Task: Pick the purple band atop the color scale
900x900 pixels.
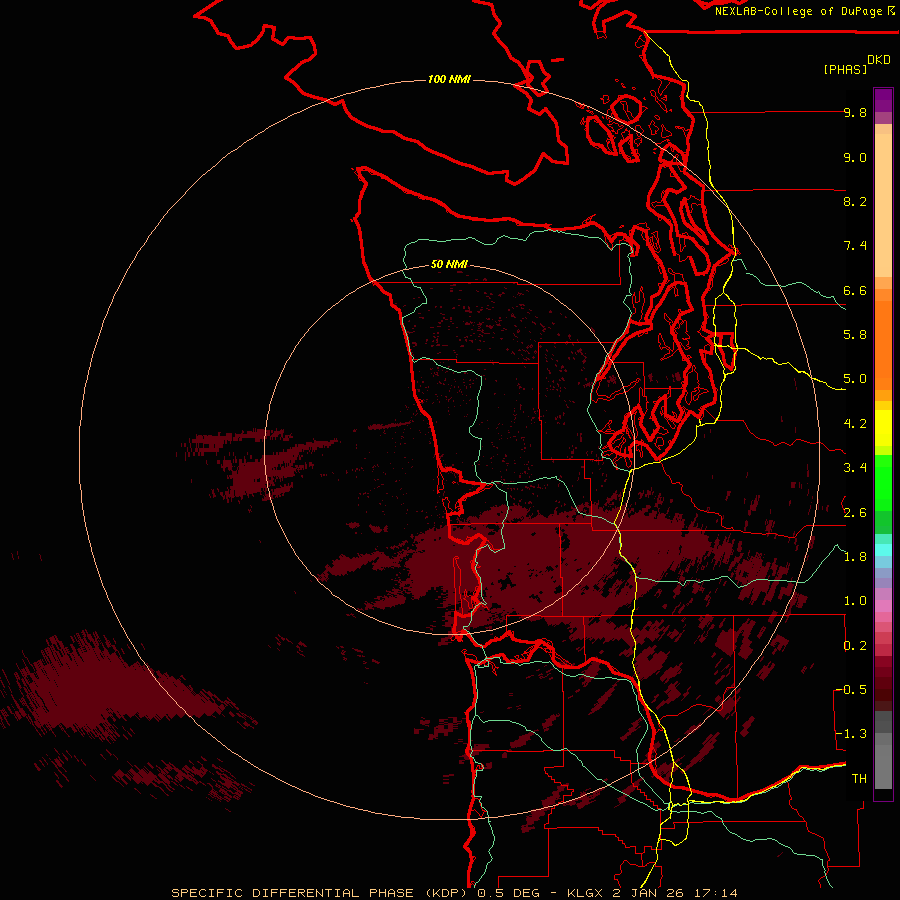Action: tap(883, 100)
